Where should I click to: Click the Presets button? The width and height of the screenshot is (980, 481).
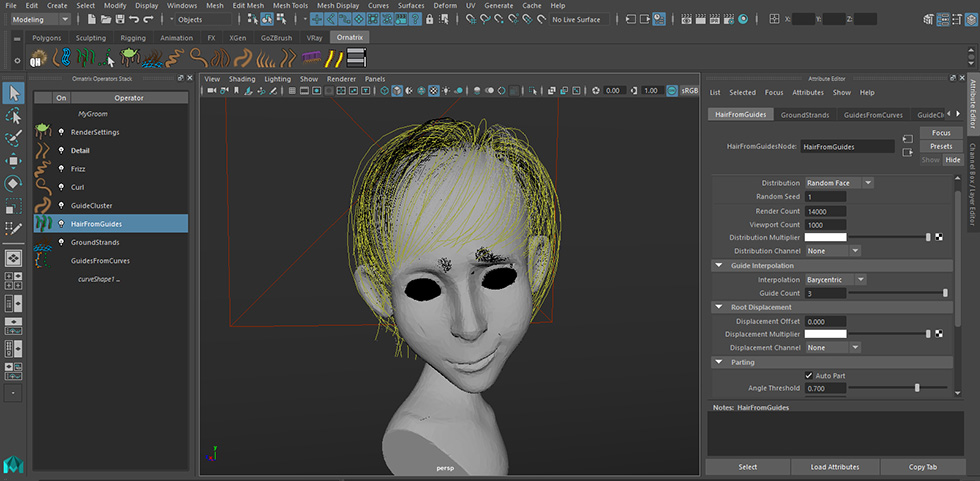[940, 146]
